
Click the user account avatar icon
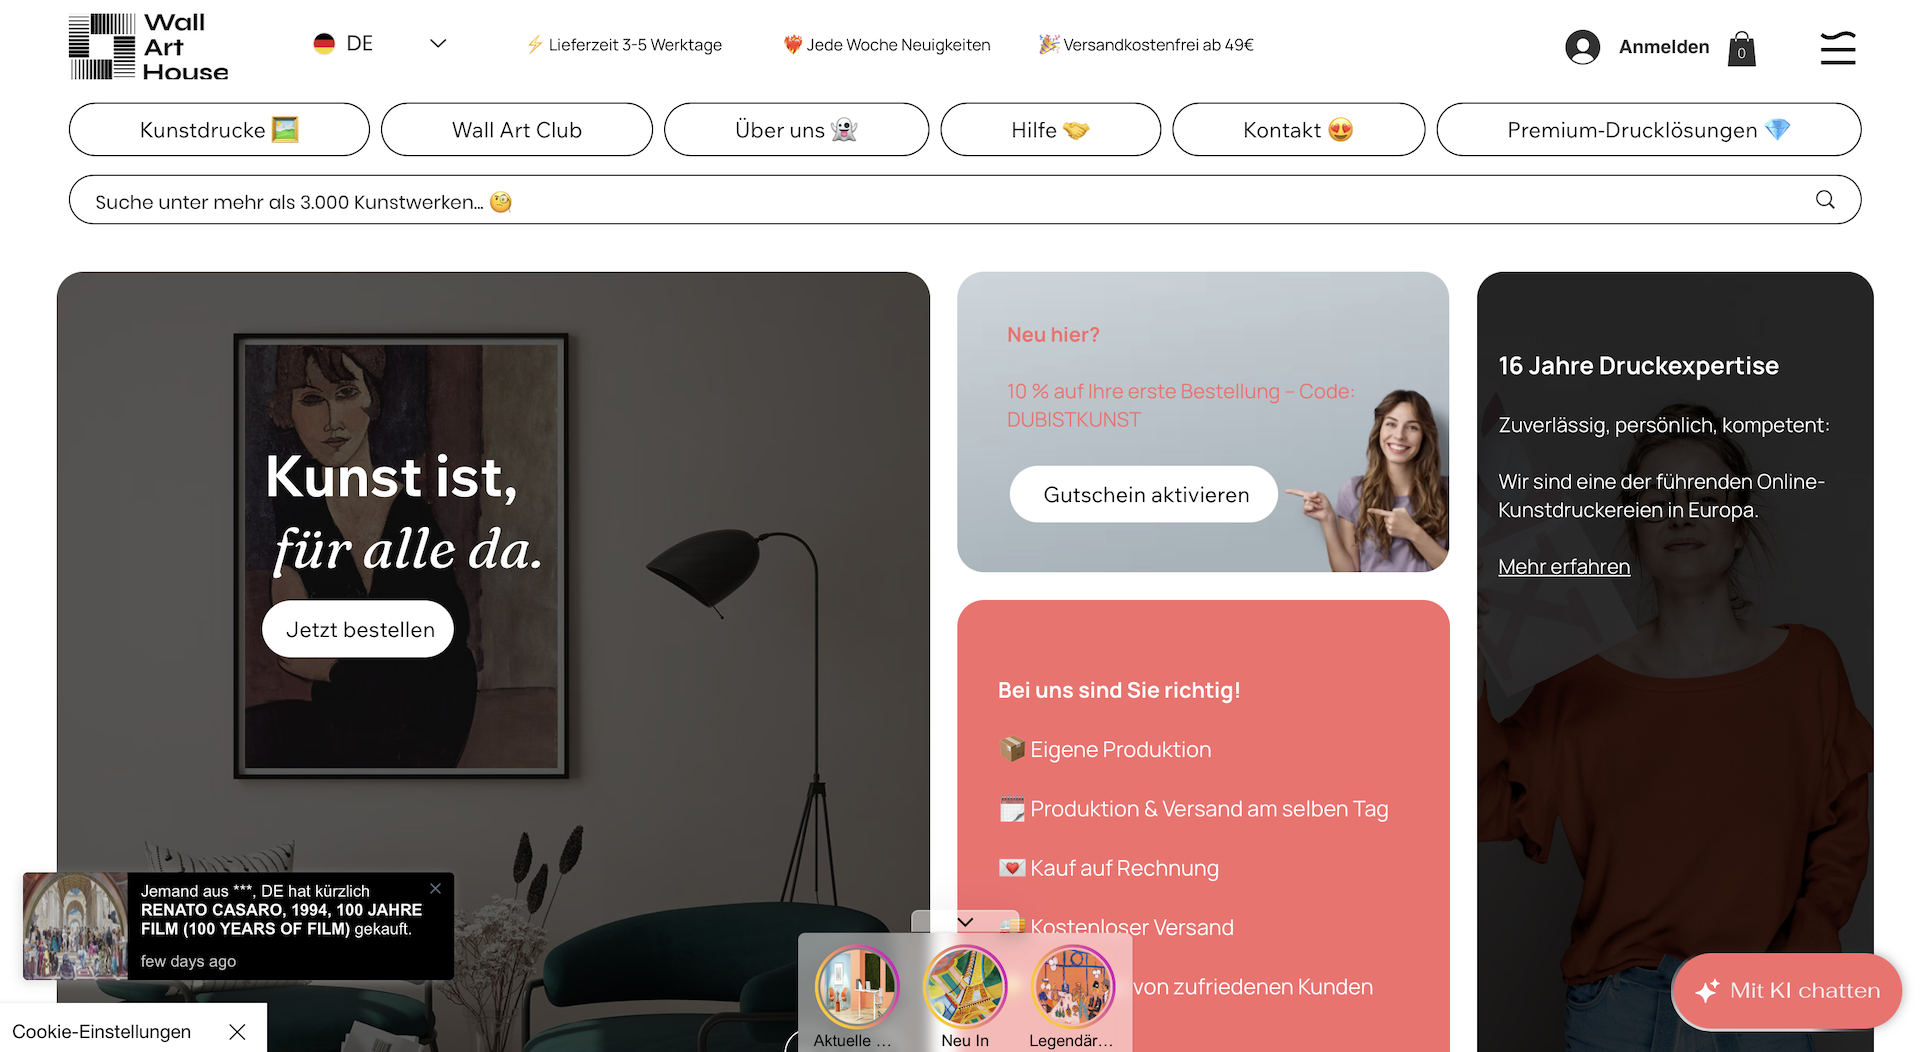1582,47
